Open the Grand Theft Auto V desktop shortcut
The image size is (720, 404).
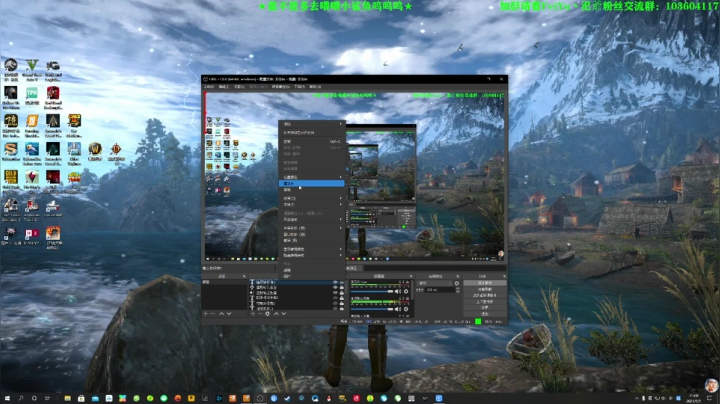tap(32, 69)
